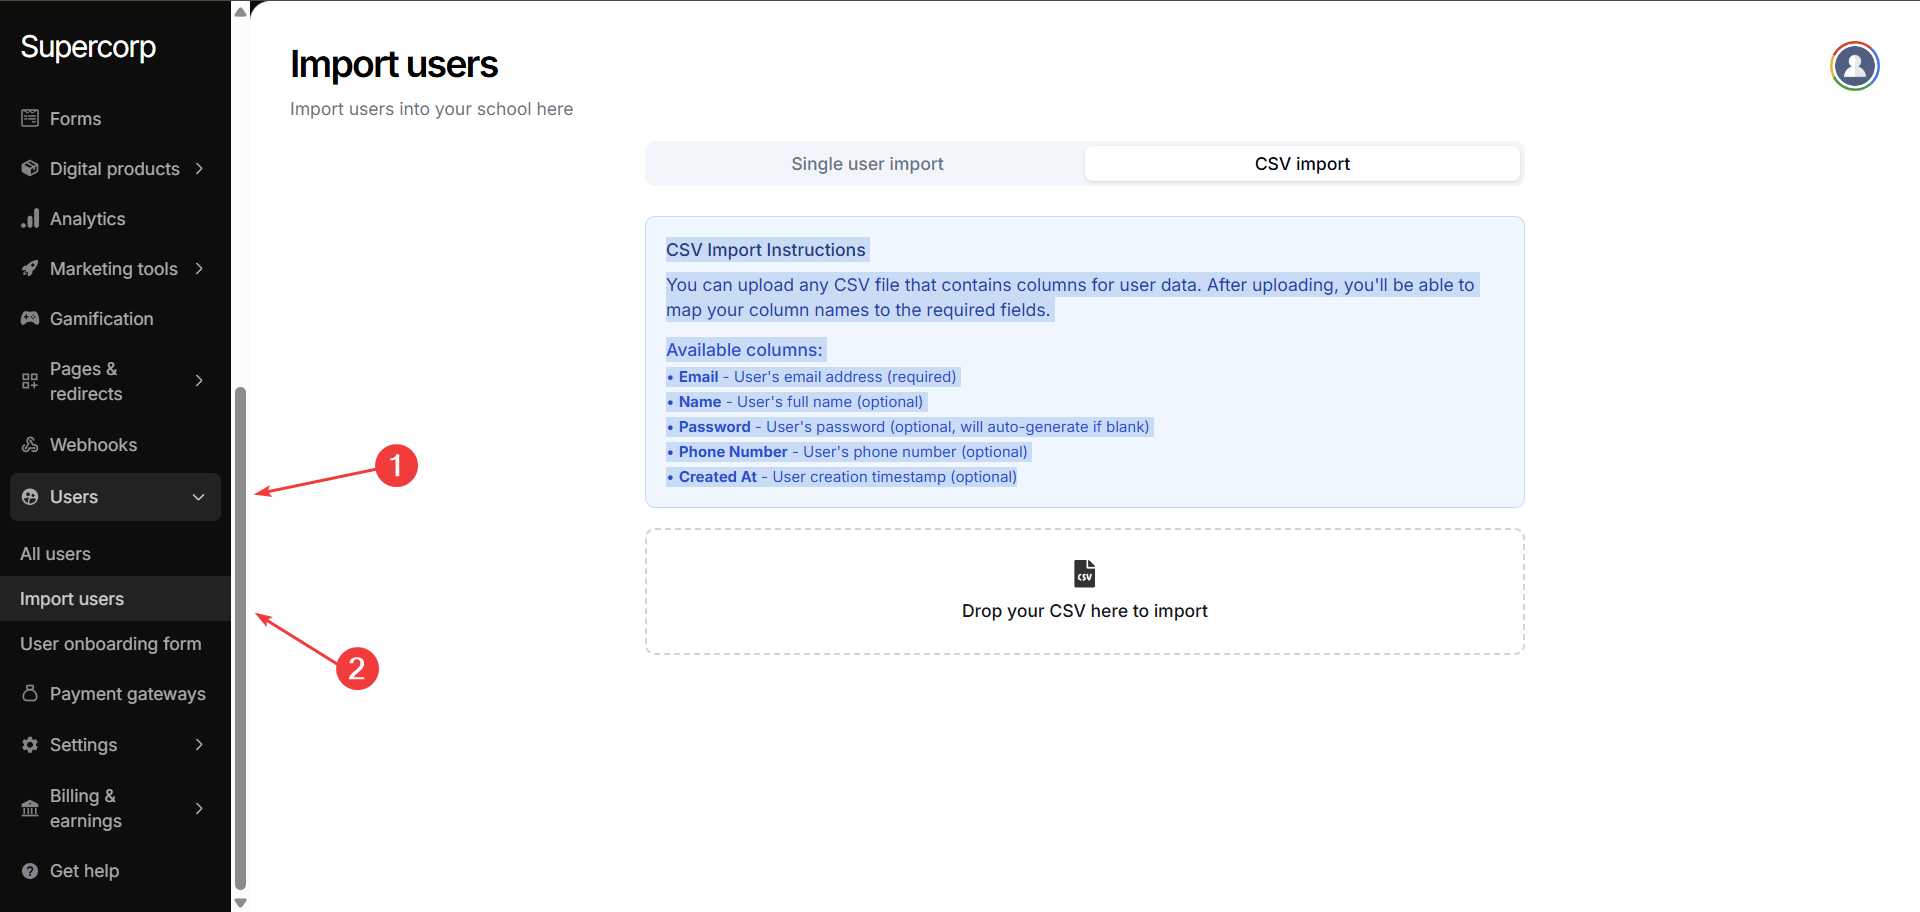The width and height of the screenshot is (1920, 912).
Task: Click the Forms icon in sidebar
Action: (x=30, y=118)
